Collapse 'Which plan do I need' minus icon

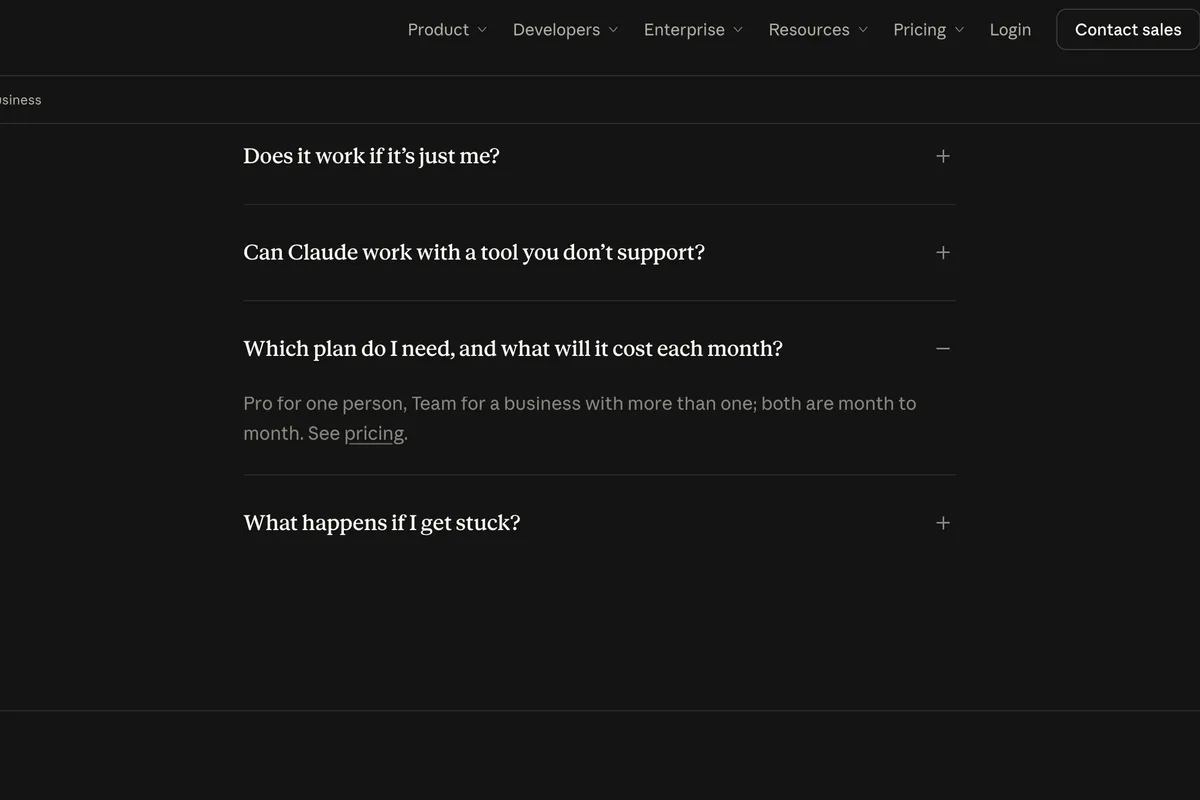pyautogui.click(x=943, y=348)
